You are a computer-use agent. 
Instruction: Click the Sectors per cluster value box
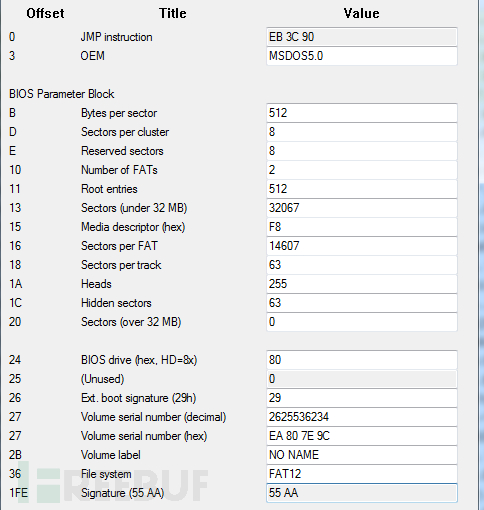(362, 132)
